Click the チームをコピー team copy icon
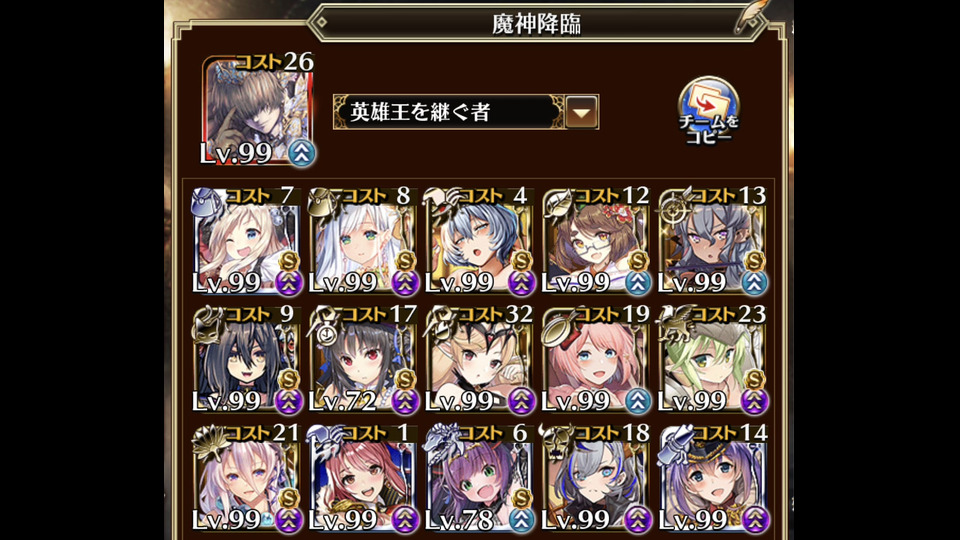 [708, 111]
